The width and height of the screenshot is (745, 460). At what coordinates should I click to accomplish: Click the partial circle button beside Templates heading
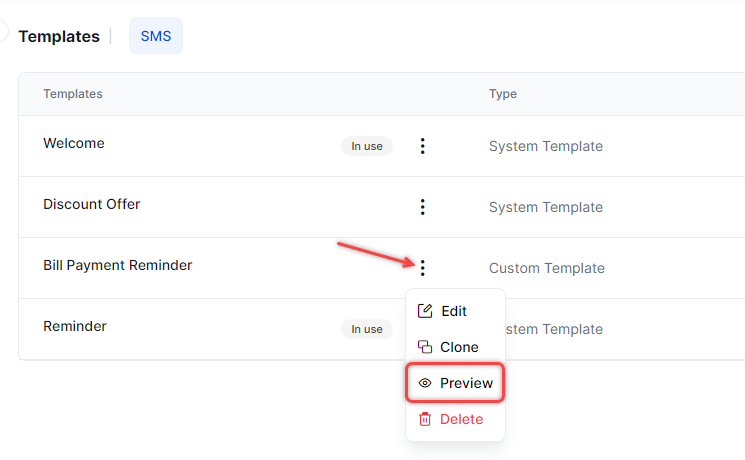(x=3, y=32)
